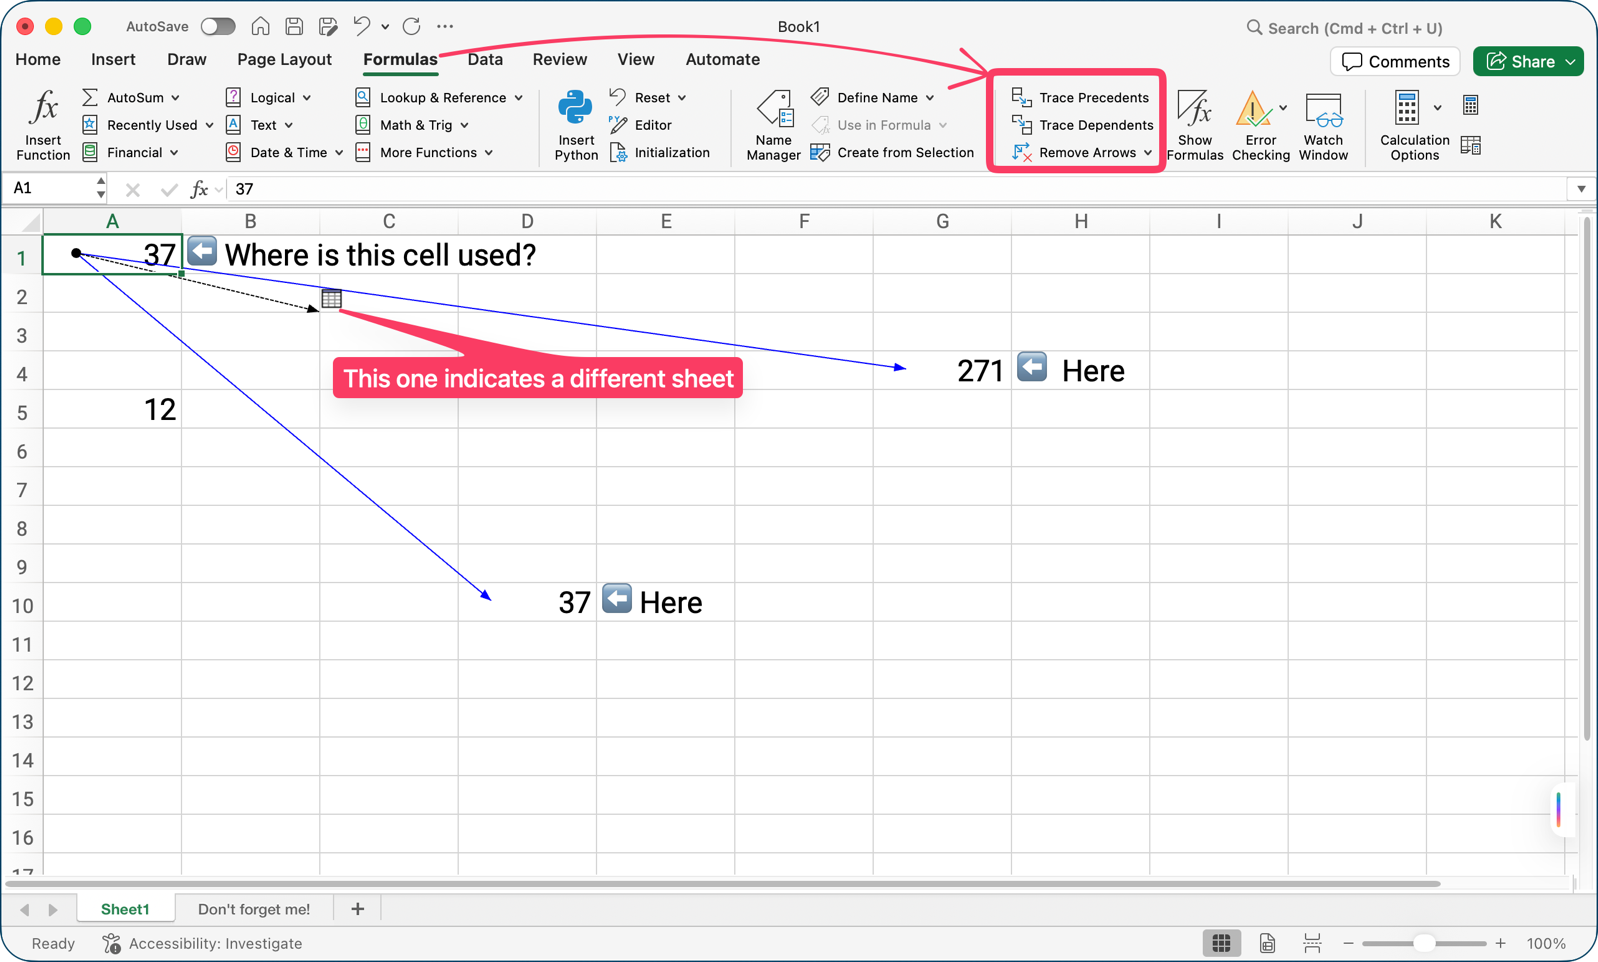Open the Python Editor
This screenshot has width=1598, height=962.
click(x=640, y=125)
